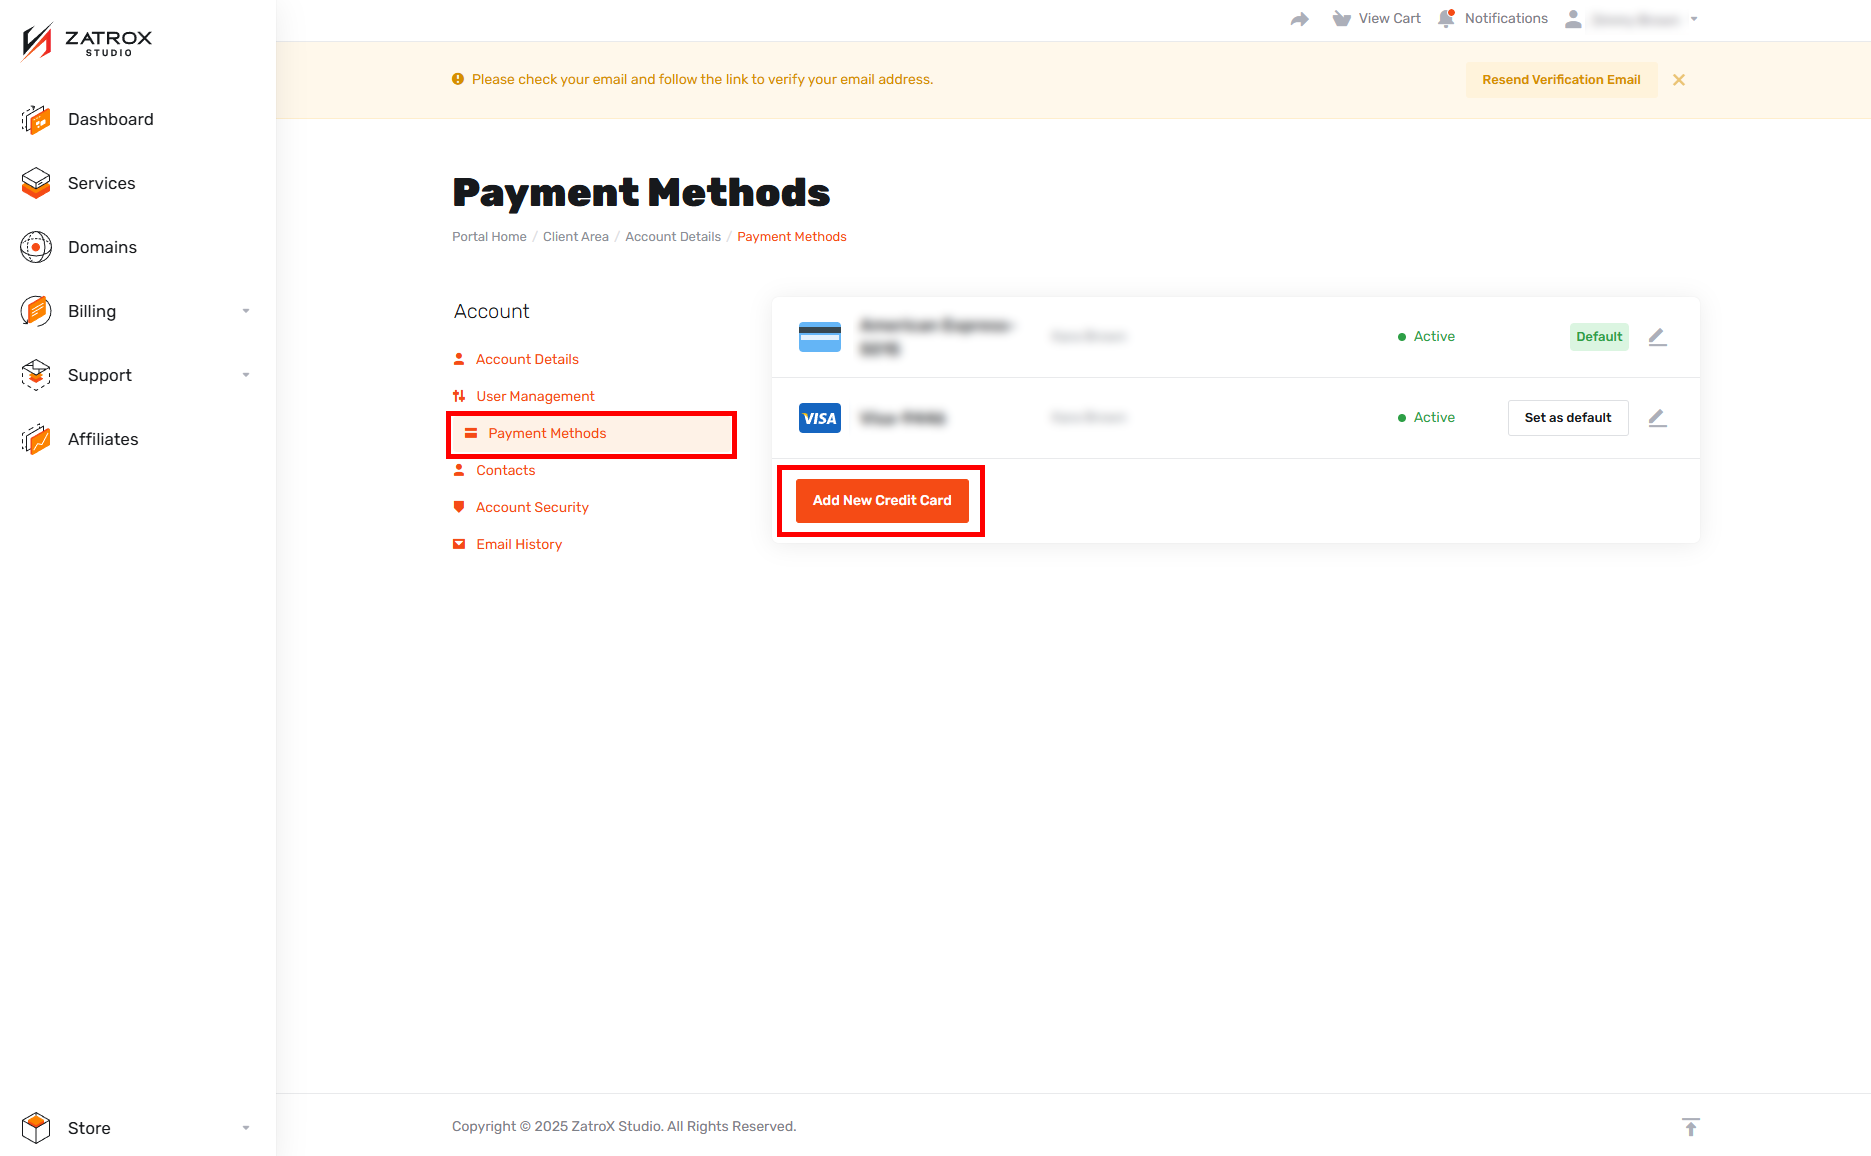Edit the American Express card with pencil icon
The image size is (1871, 1156).
click(x=1657, y=337)
